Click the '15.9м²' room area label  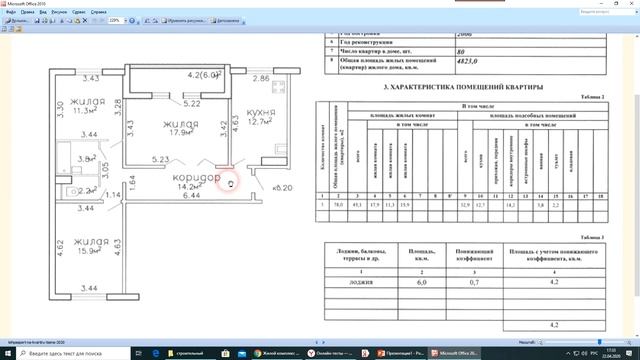(89, 251)
